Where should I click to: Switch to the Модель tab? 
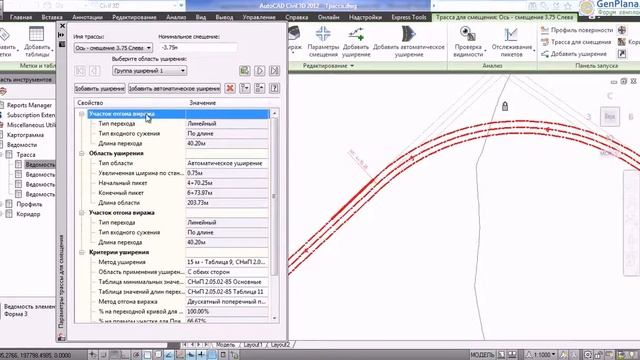(225, 345)
